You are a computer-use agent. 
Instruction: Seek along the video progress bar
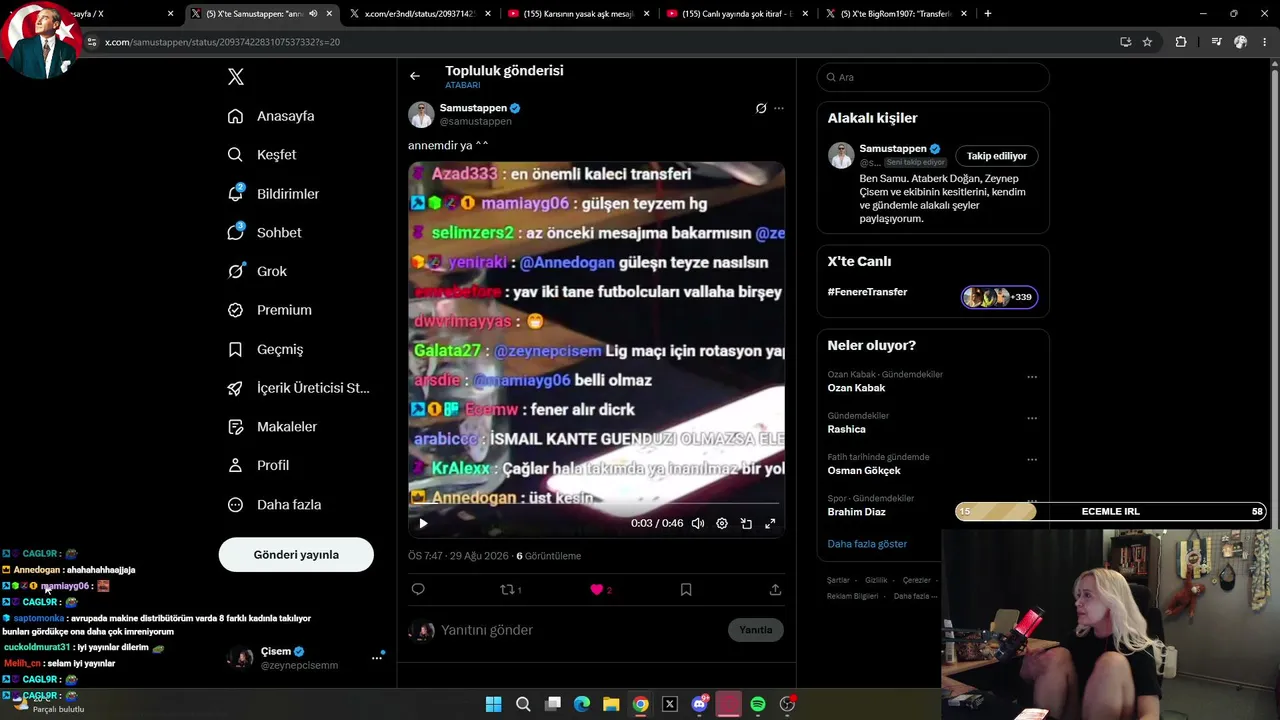point(596,504)
